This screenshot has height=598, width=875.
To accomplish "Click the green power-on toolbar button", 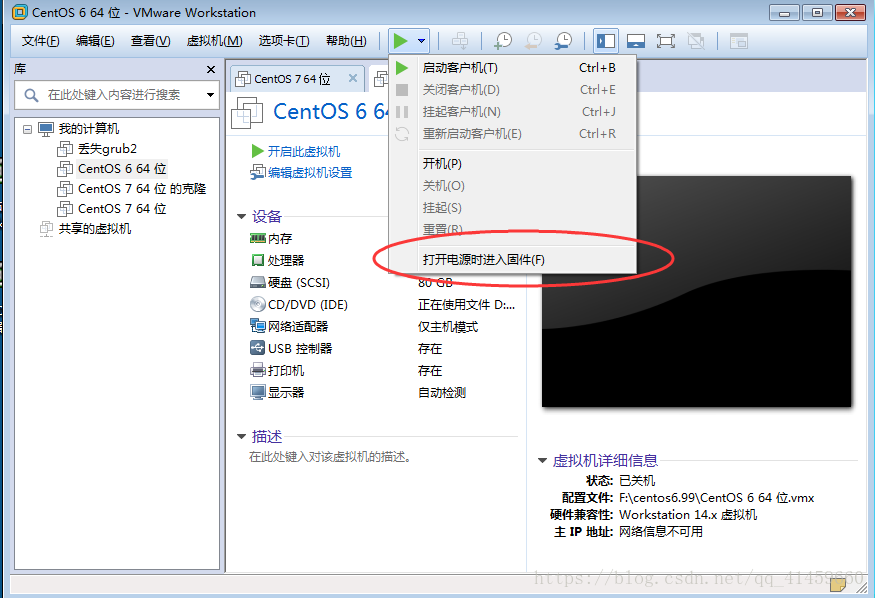I will pyautogui.click(x=400, y=41).
